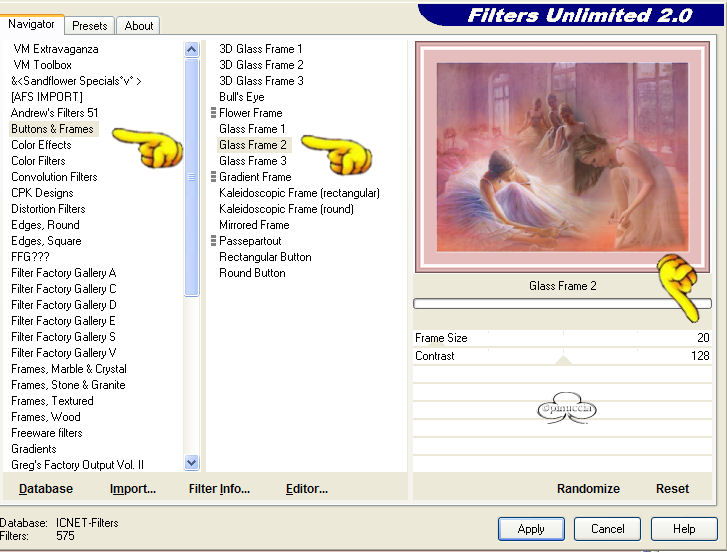
Task: Select VM Extravaganza category
Action: tap(56, 49)
